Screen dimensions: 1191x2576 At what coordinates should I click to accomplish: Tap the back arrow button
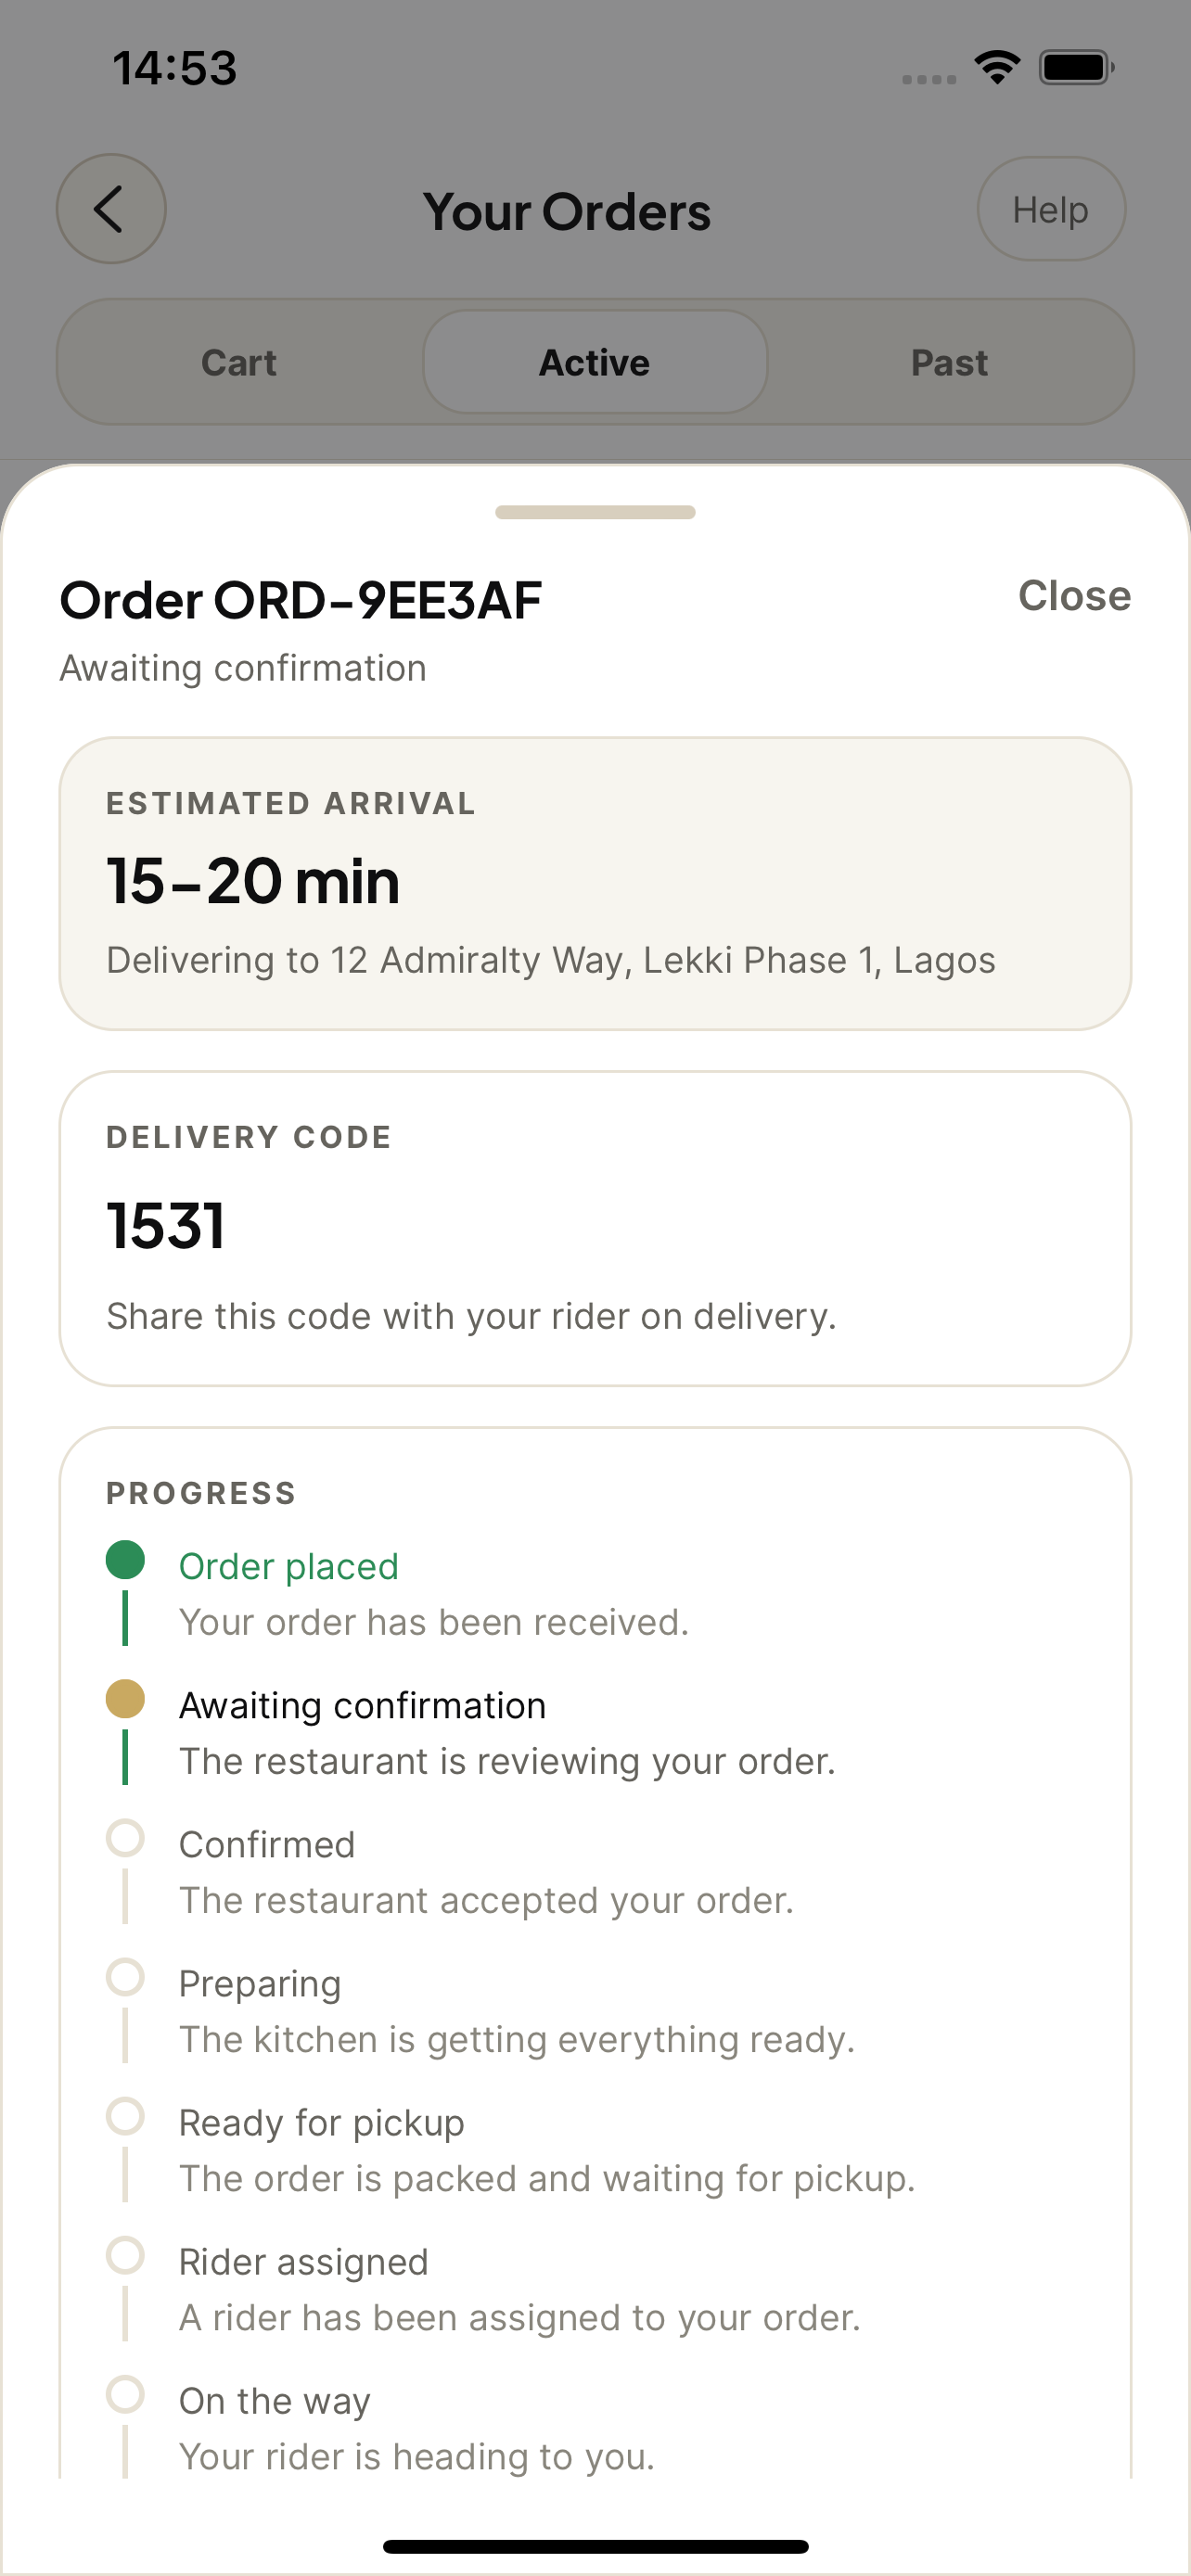111,209
